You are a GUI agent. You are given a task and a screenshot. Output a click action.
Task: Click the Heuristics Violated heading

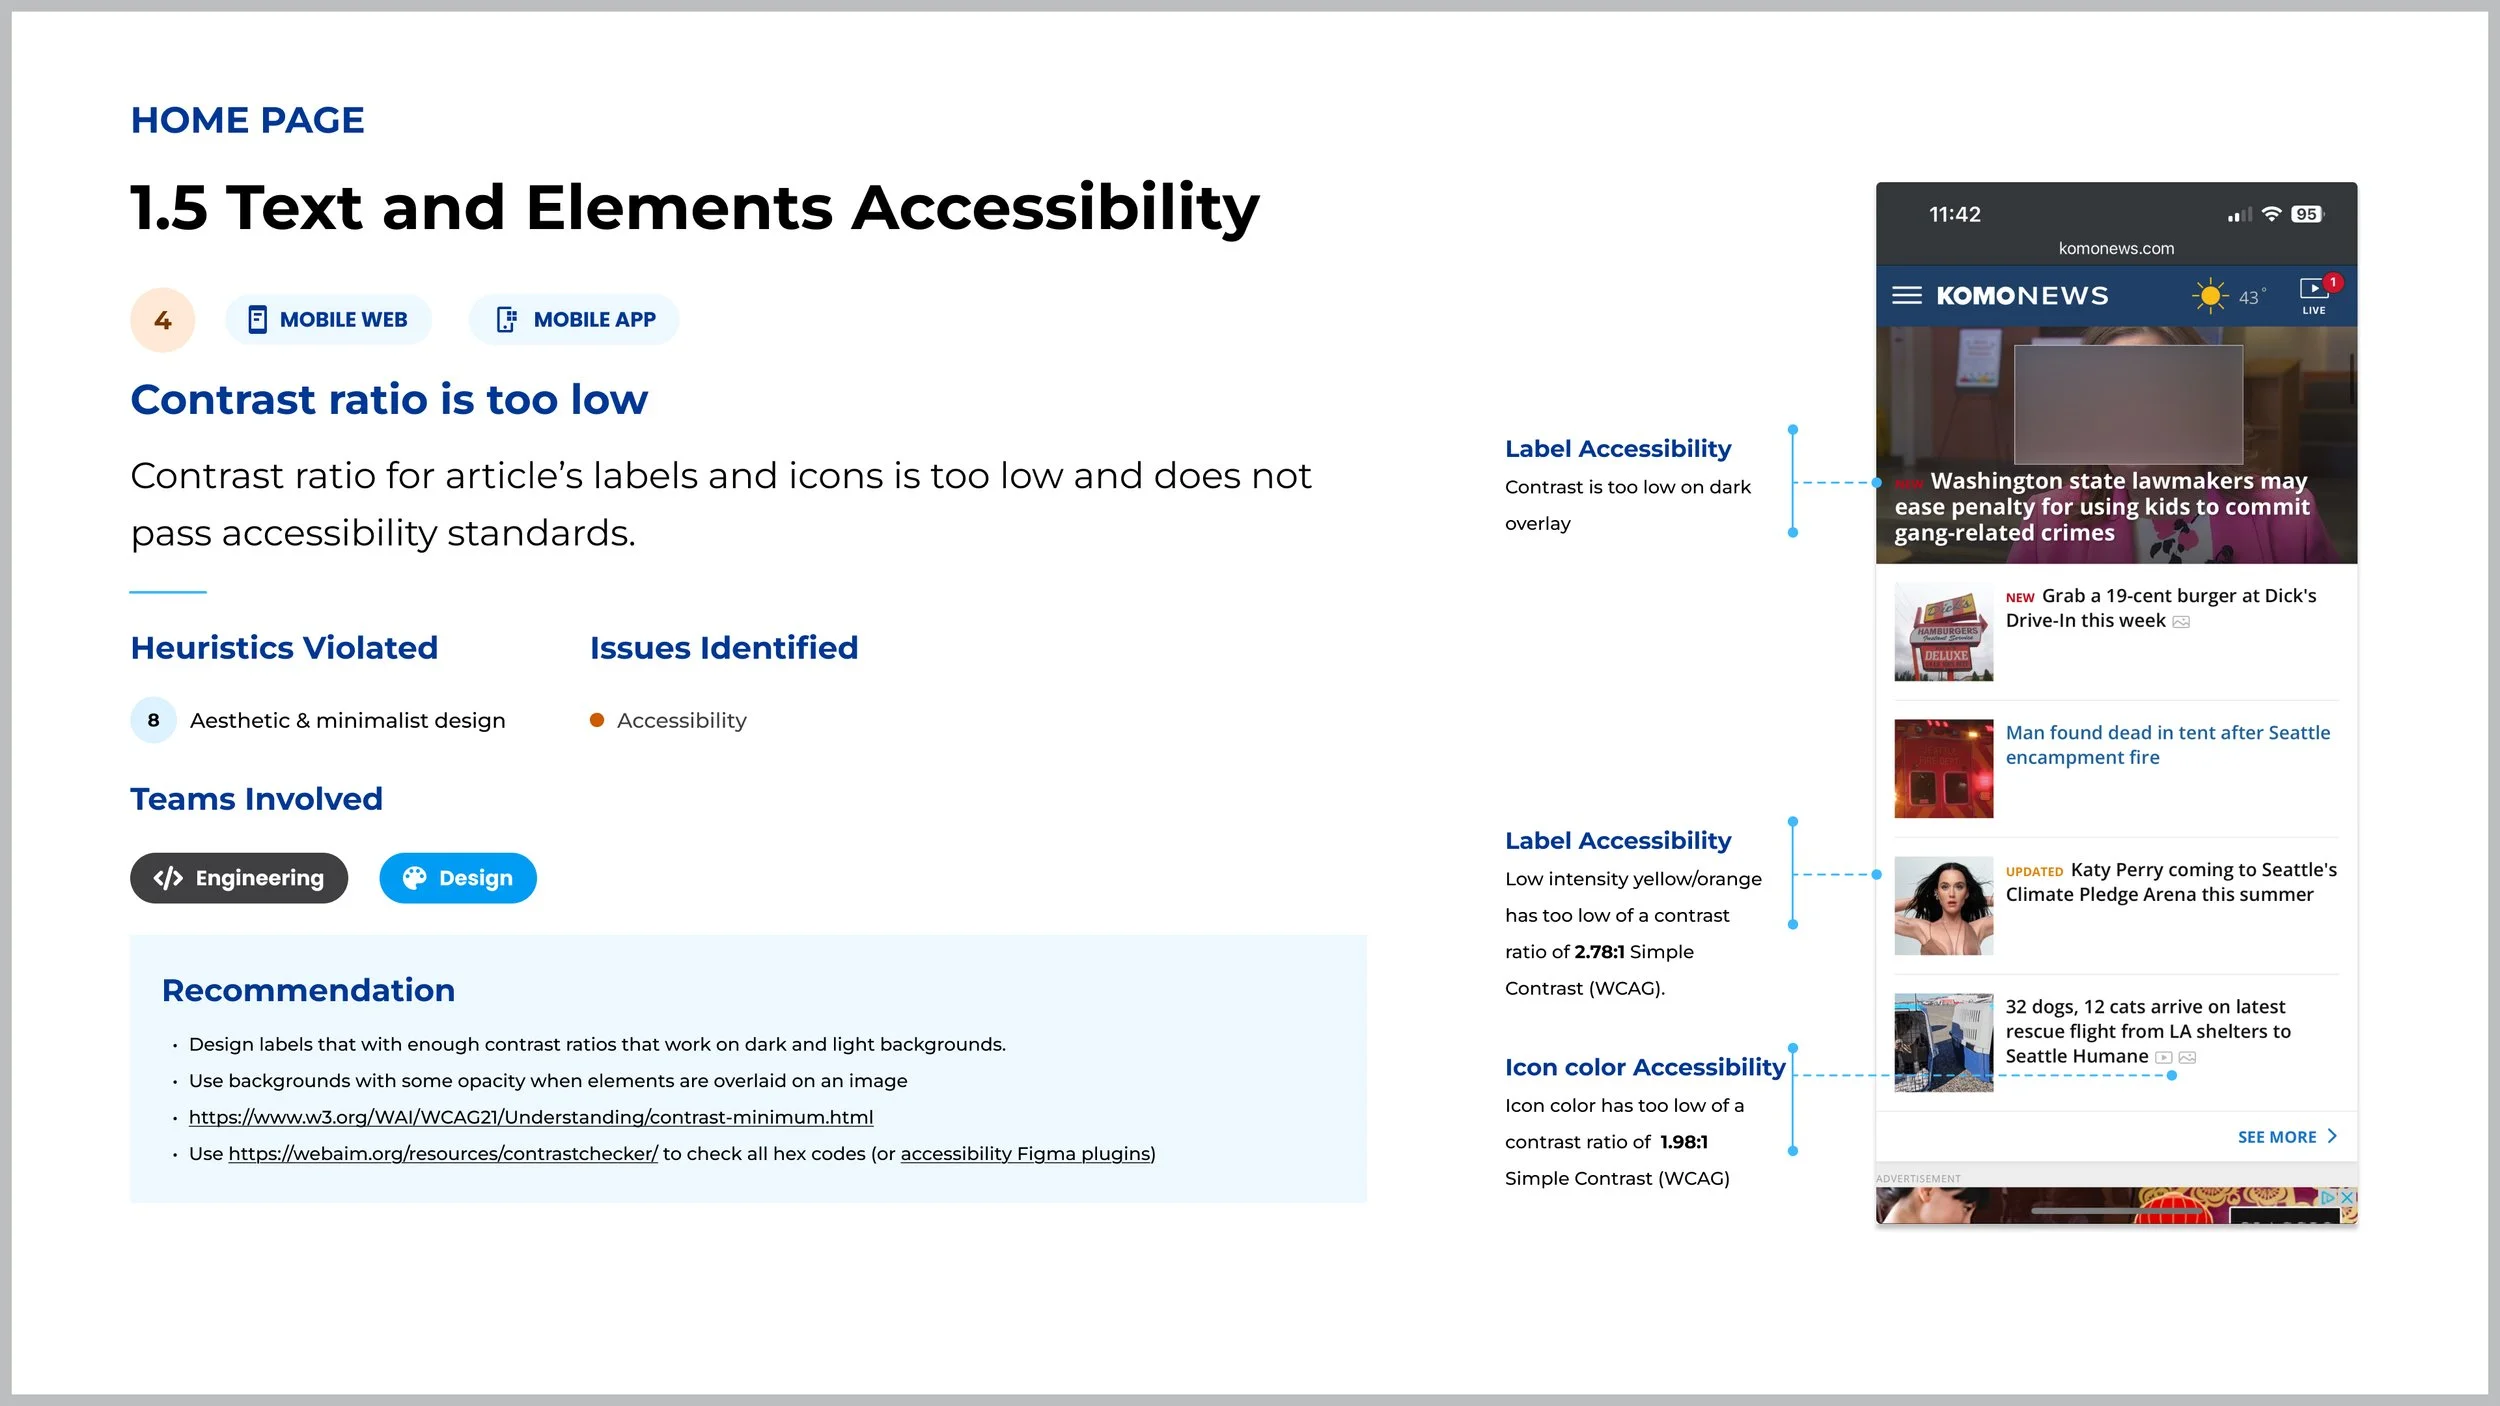coord(284,648)
